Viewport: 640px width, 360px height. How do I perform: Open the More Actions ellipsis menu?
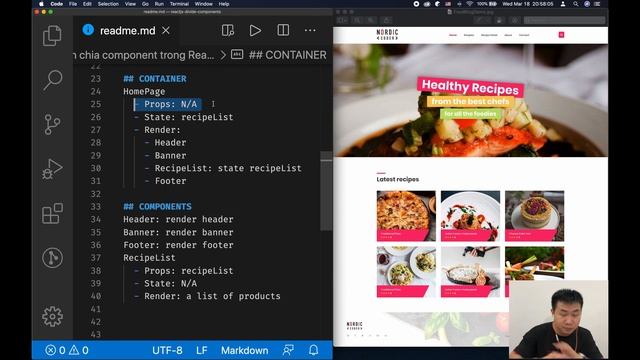[x=310, y=30]
